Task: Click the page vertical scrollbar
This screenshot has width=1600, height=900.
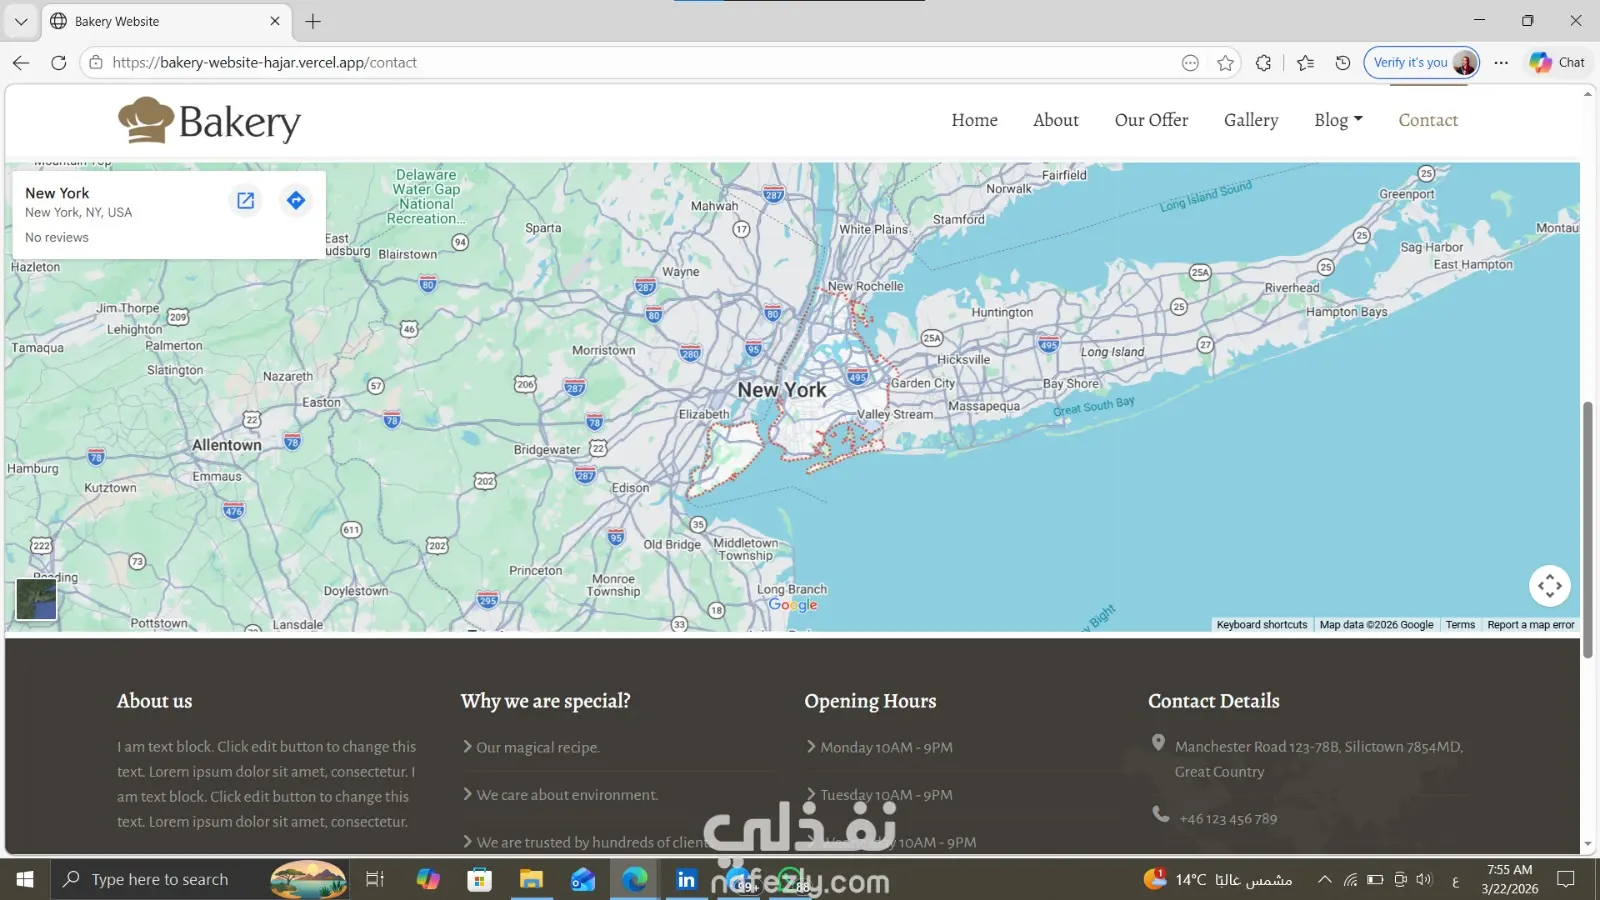Action: pyautogui.click(x=1587, y=530)
